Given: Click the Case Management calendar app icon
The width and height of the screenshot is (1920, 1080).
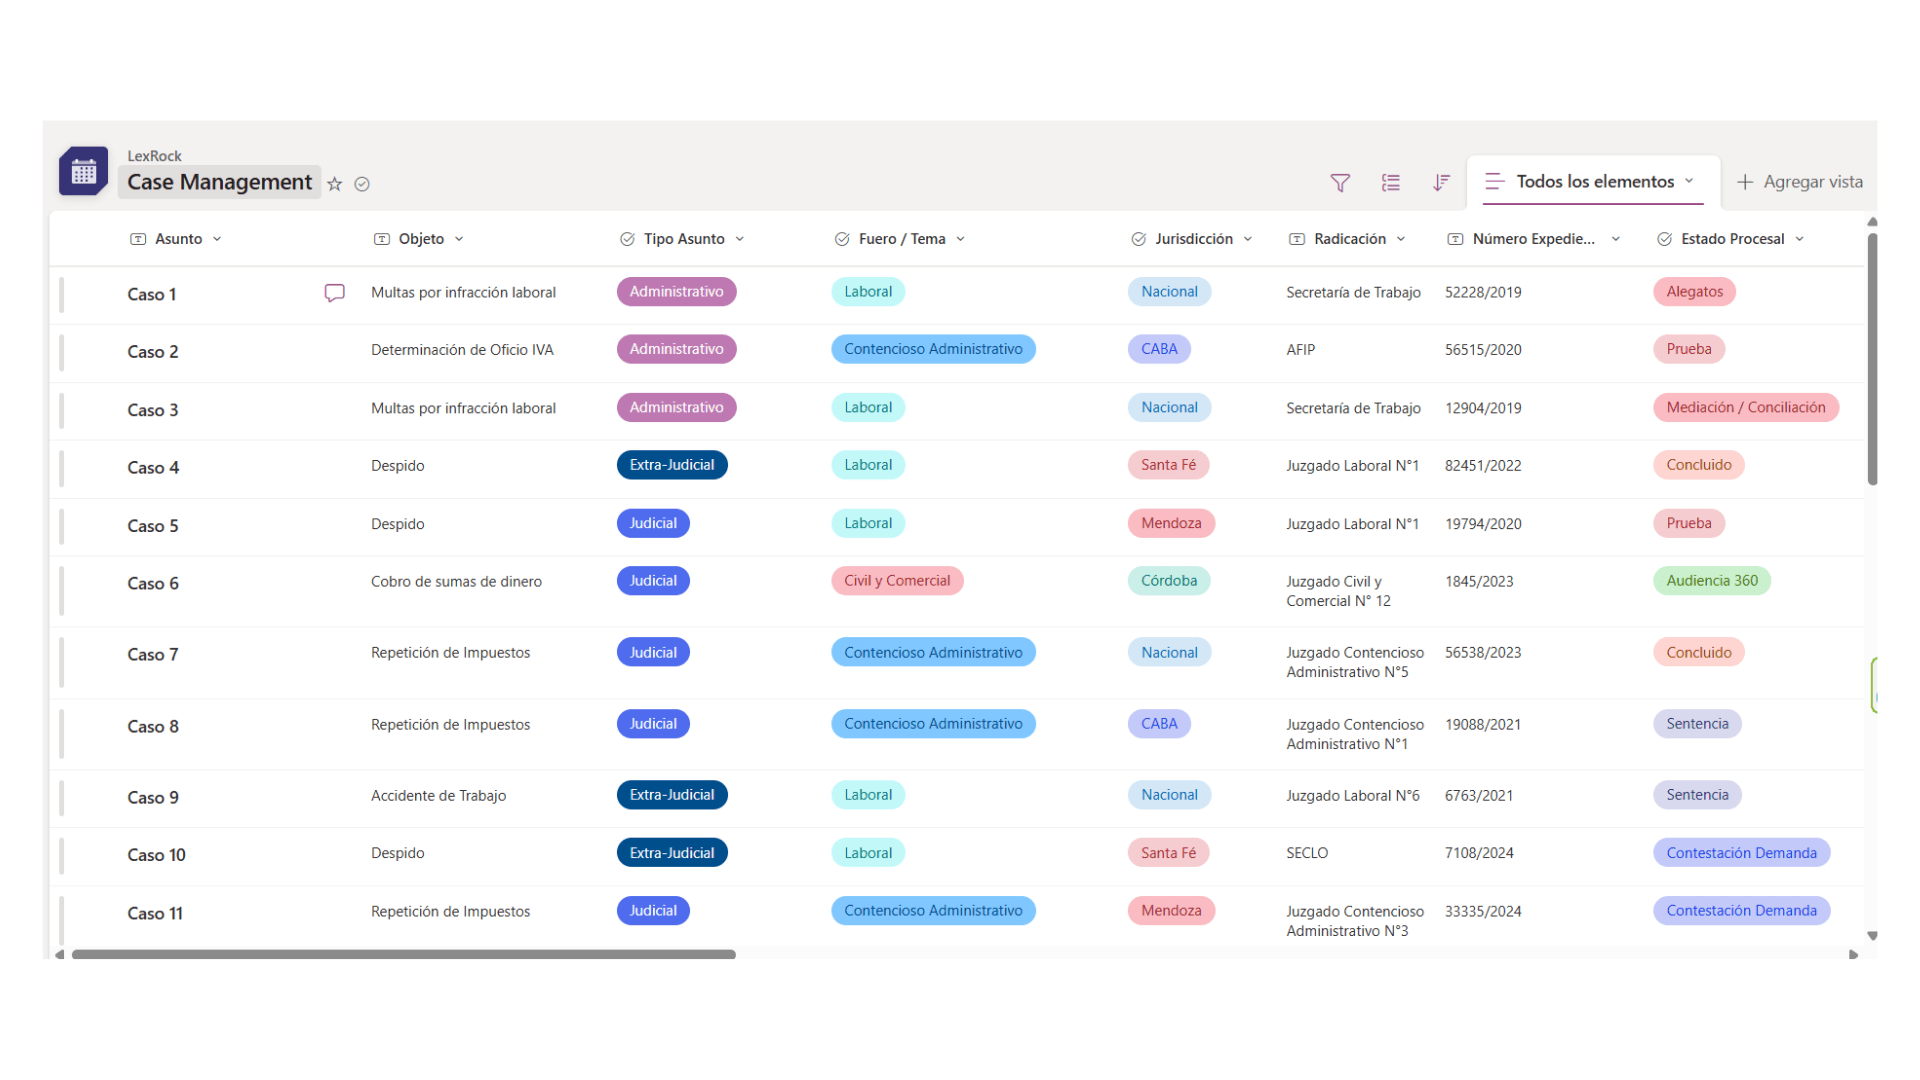Looking at the screenshot, I should tap(84, 172).
